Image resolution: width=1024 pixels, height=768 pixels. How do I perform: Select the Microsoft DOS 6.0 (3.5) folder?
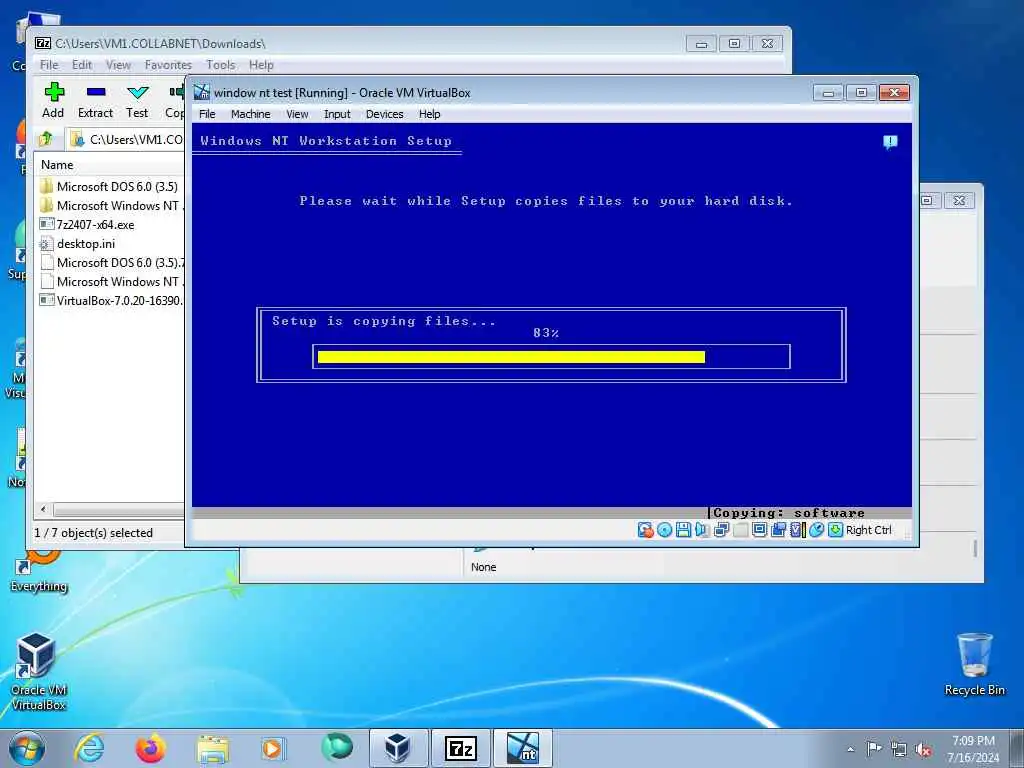(110, 186)
